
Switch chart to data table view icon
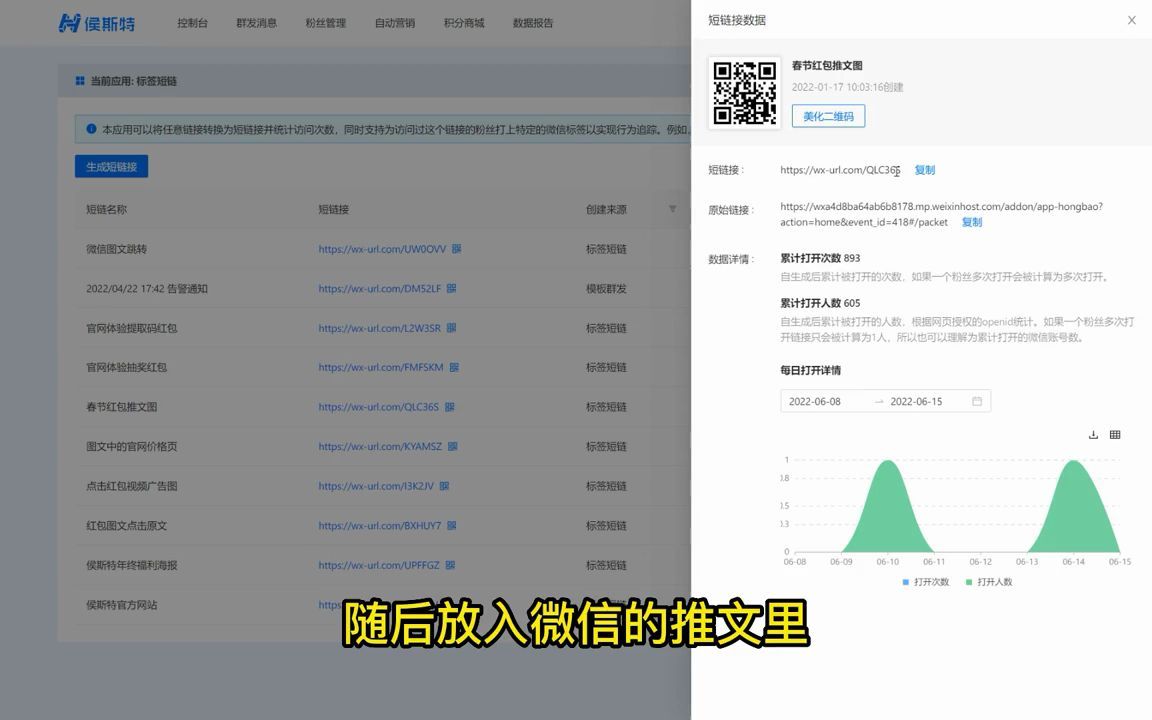click(1115, 435)
